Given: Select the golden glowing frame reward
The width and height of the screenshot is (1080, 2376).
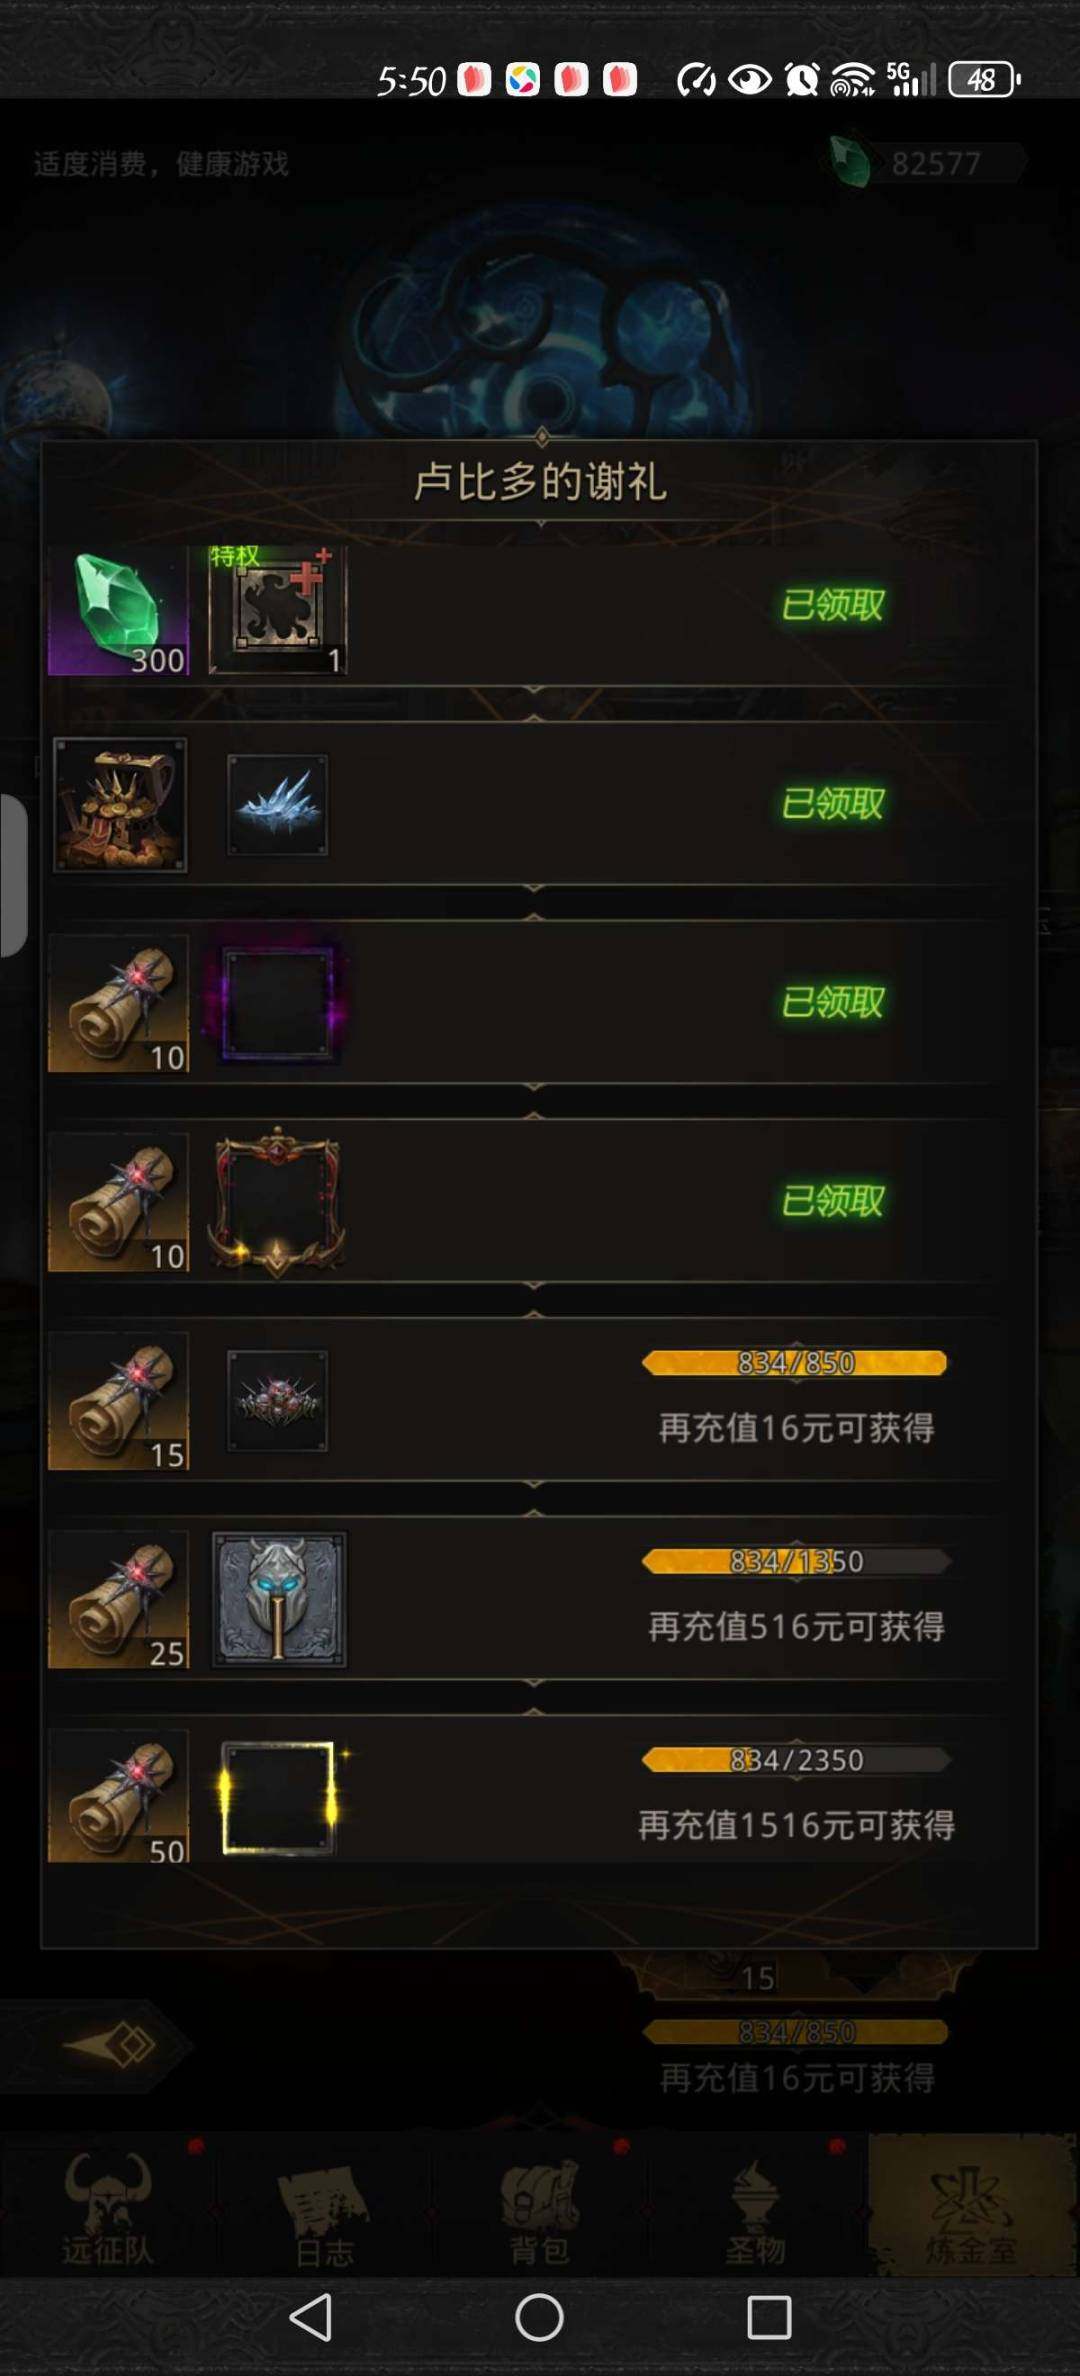Looking at the screenshot, I should [279, 1797].
